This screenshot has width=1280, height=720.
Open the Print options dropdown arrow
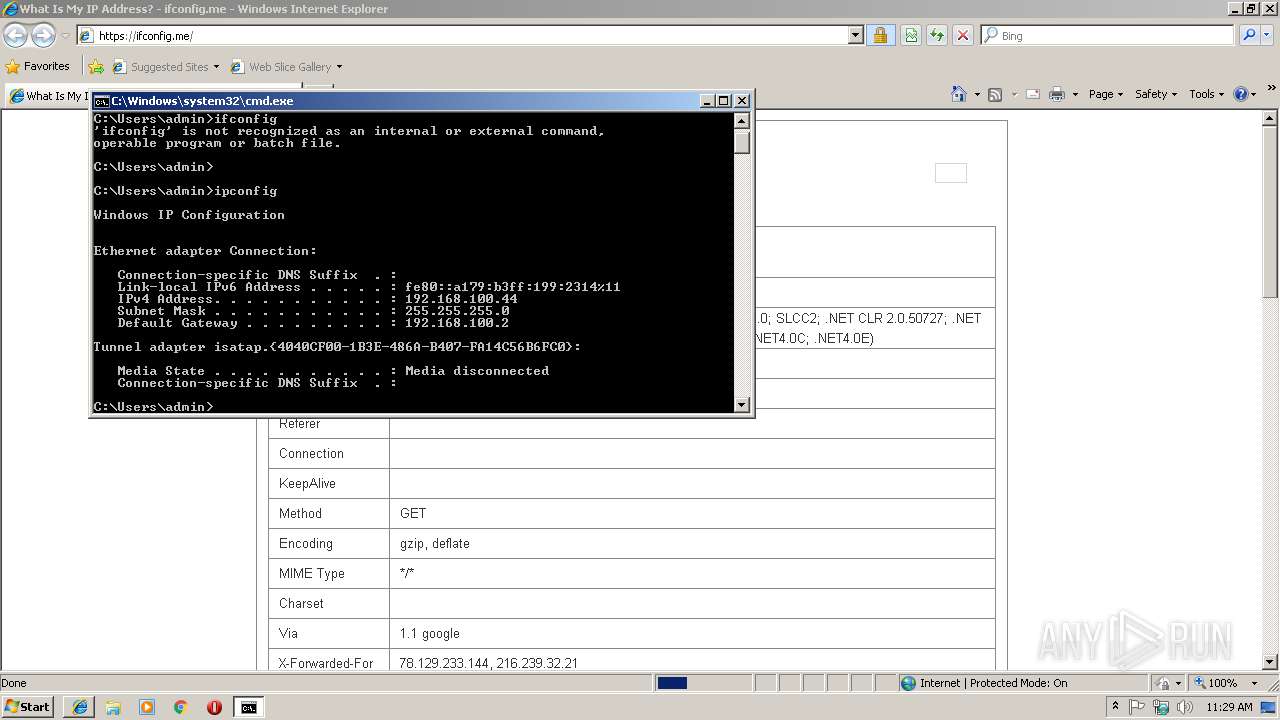coord(1075,94)
